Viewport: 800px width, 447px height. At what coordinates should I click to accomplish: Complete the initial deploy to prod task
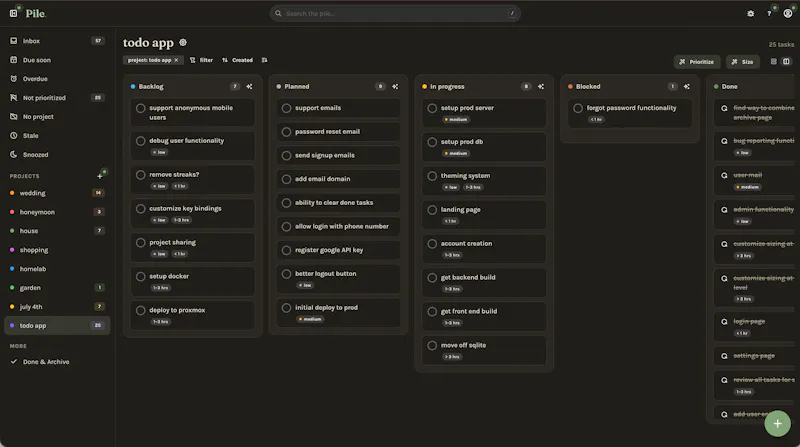[x=286, y=308]
